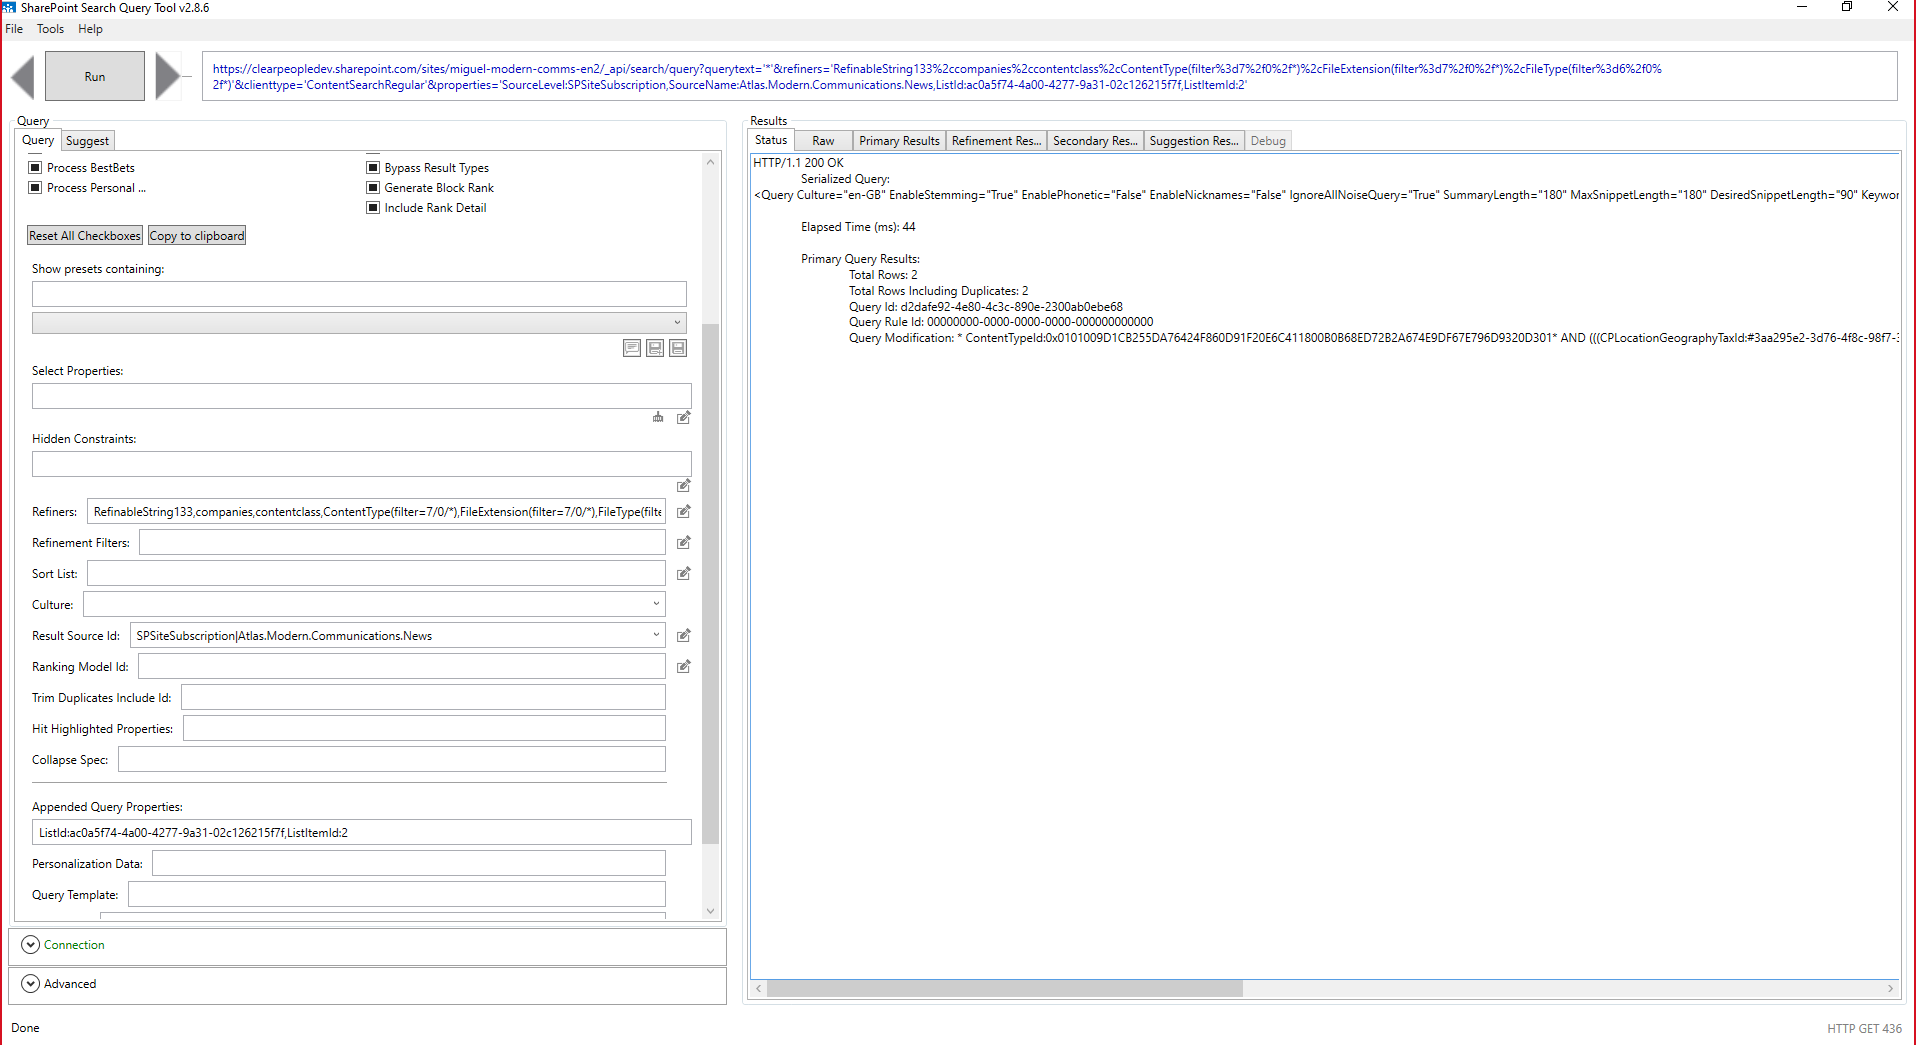Click the results scroll right arrow

[x=1890, y=988]
